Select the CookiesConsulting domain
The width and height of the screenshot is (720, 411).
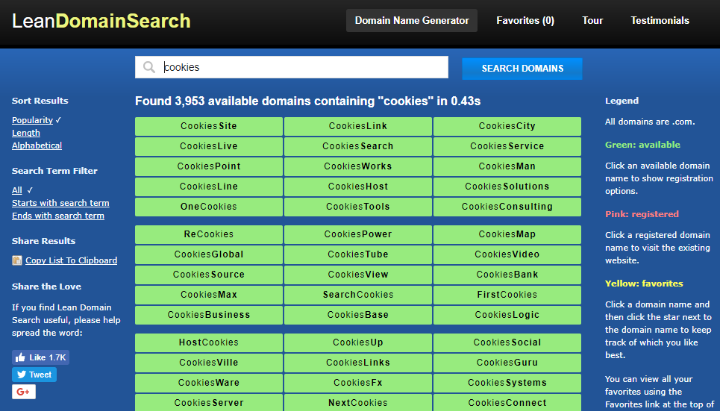(x=507, y=207)
